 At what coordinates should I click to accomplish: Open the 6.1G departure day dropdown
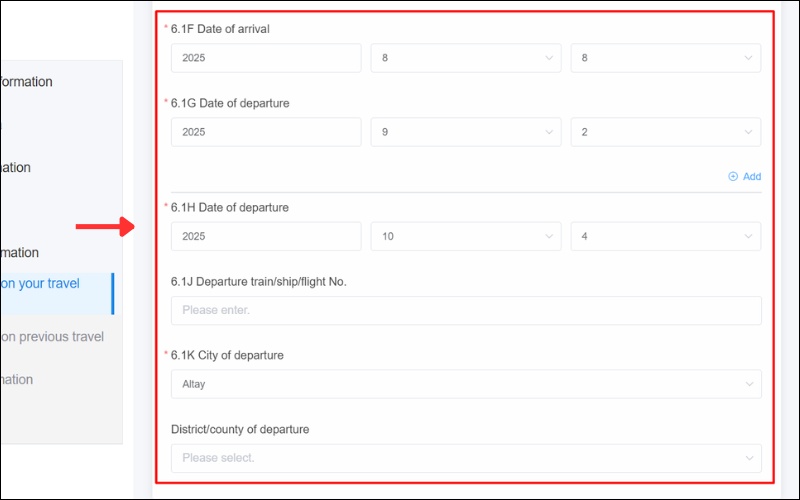pyautogui.click(x=665, y=132)
